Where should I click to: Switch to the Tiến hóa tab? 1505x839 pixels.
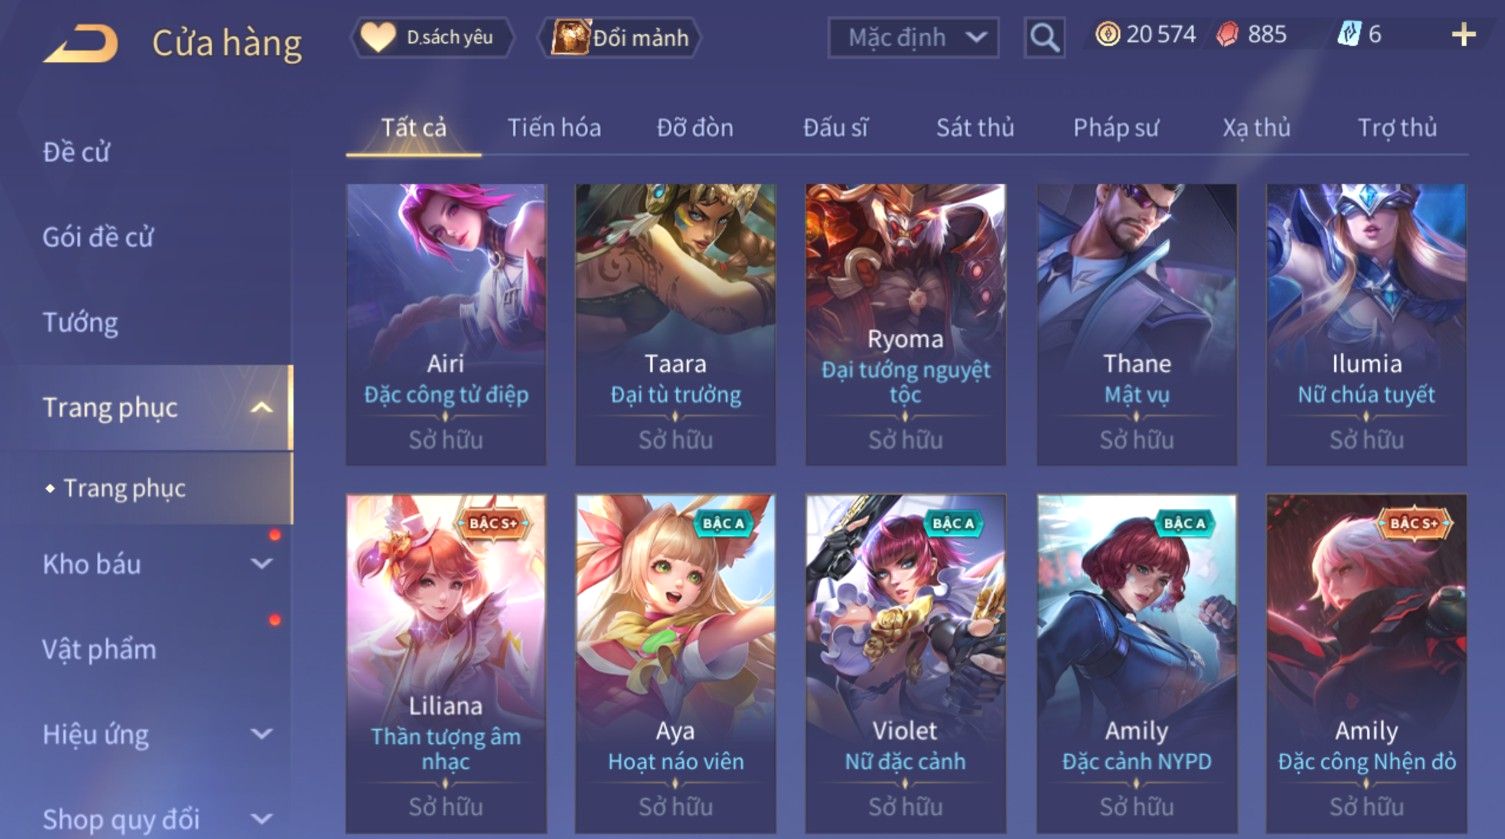coord(554,128)
